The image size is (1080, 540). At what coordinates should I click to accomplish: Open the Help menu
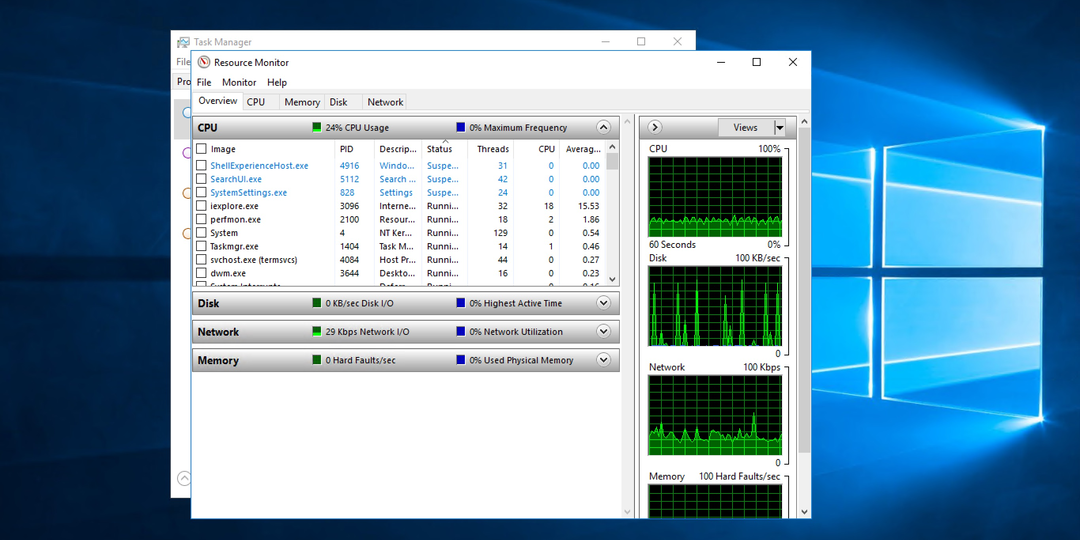click(x=277, y=82)
